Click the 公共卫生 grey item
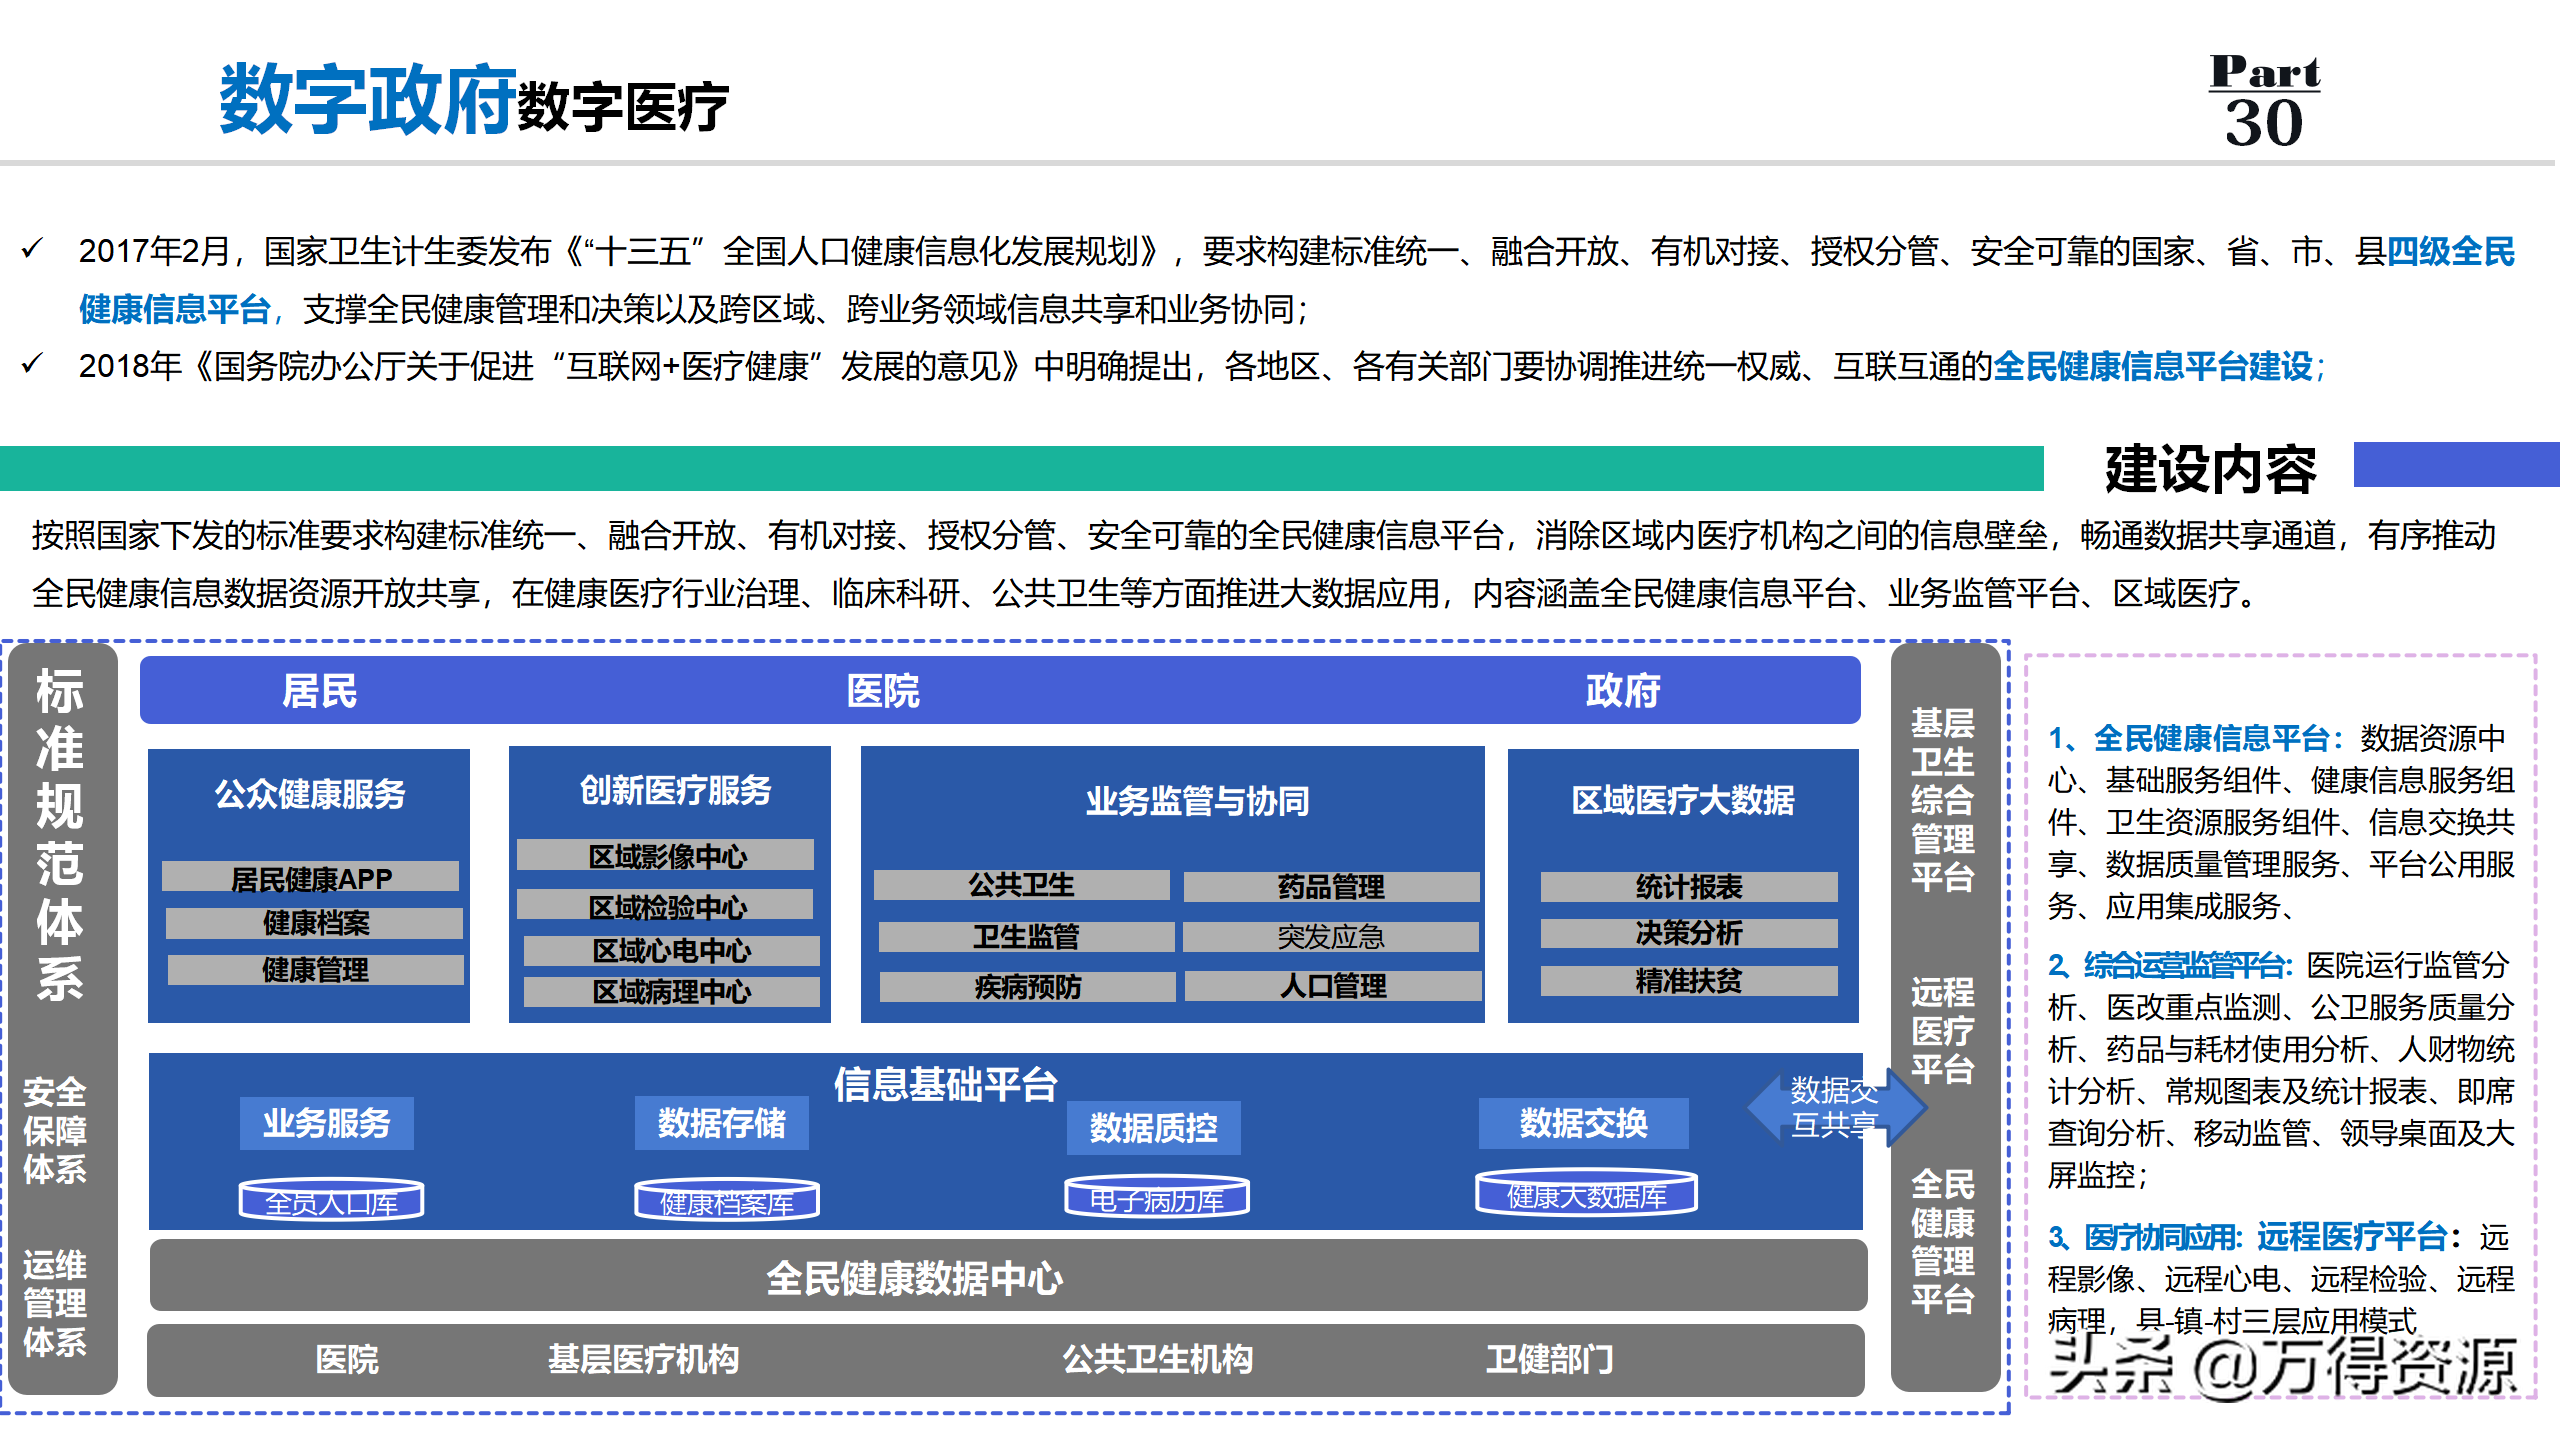 pos(1022,885)
